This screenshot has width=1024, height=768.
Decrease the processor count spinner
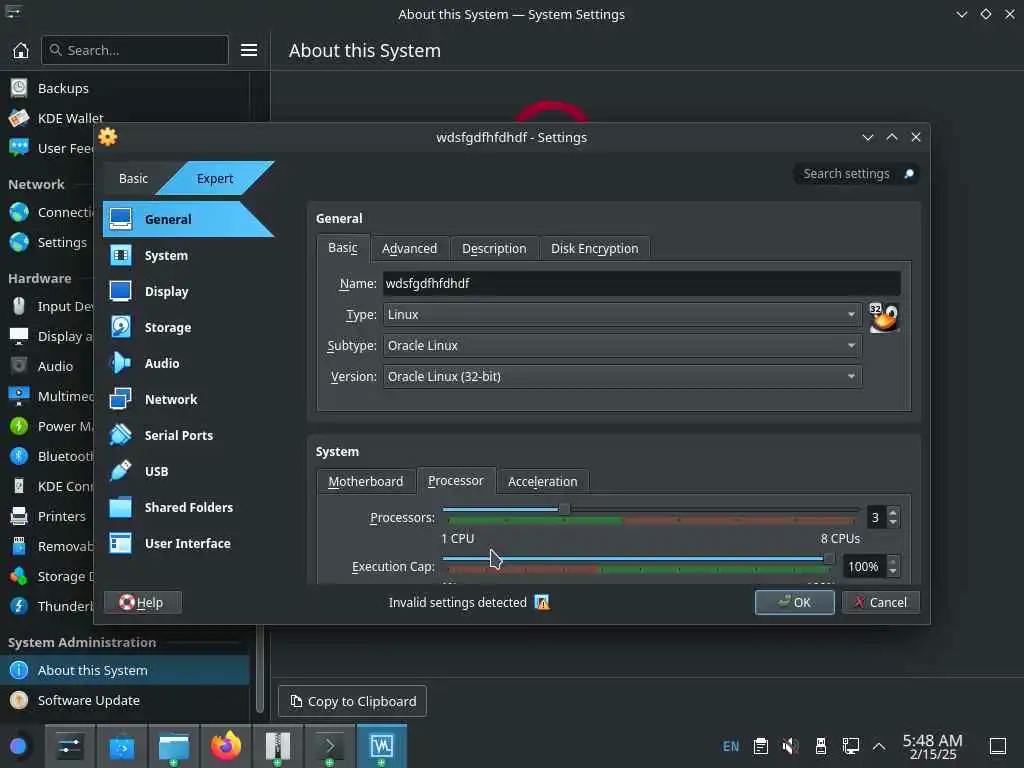coord(893,522)
